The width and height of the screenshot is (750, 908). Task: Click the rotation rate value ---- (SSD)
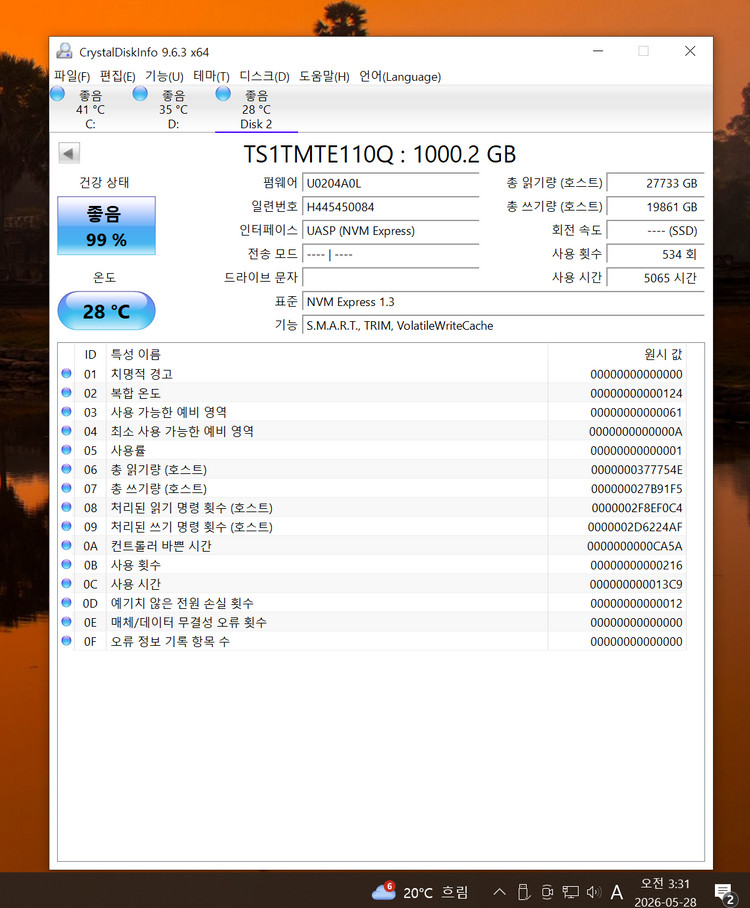(656, 231)
